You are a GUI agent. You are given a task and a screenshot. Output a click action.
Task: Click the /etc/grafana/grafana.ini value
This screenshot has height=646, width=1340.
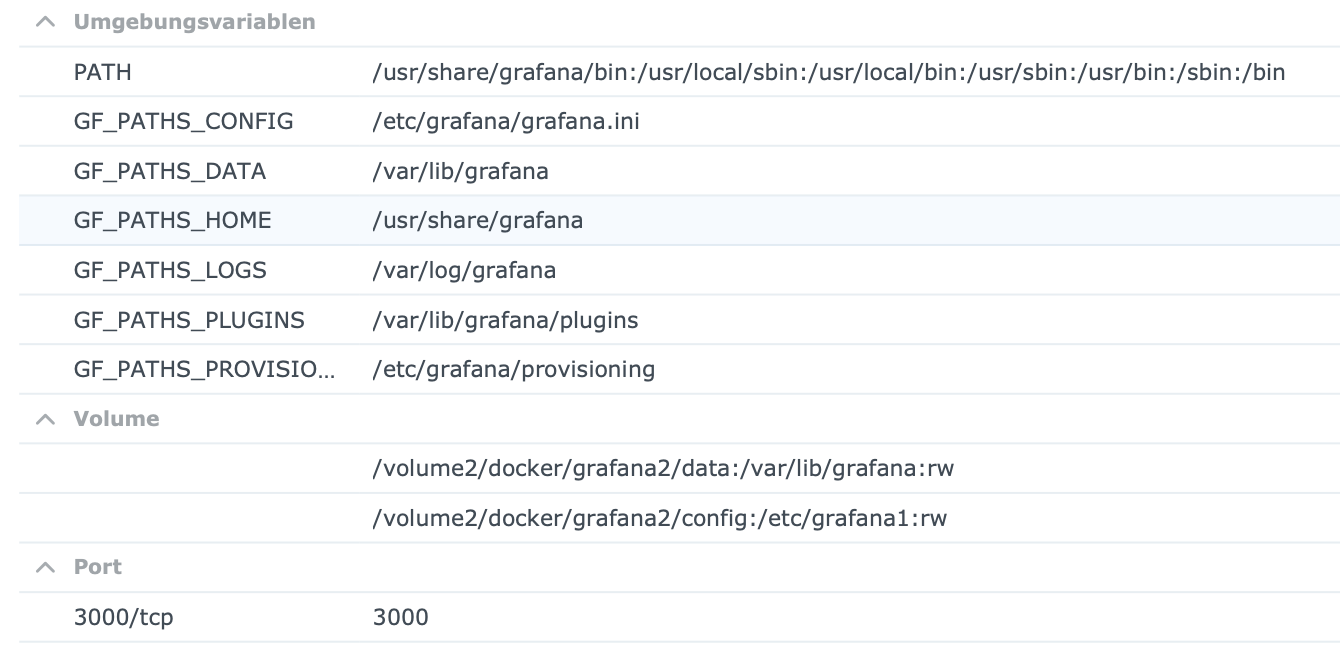click(x=505, y=122)
